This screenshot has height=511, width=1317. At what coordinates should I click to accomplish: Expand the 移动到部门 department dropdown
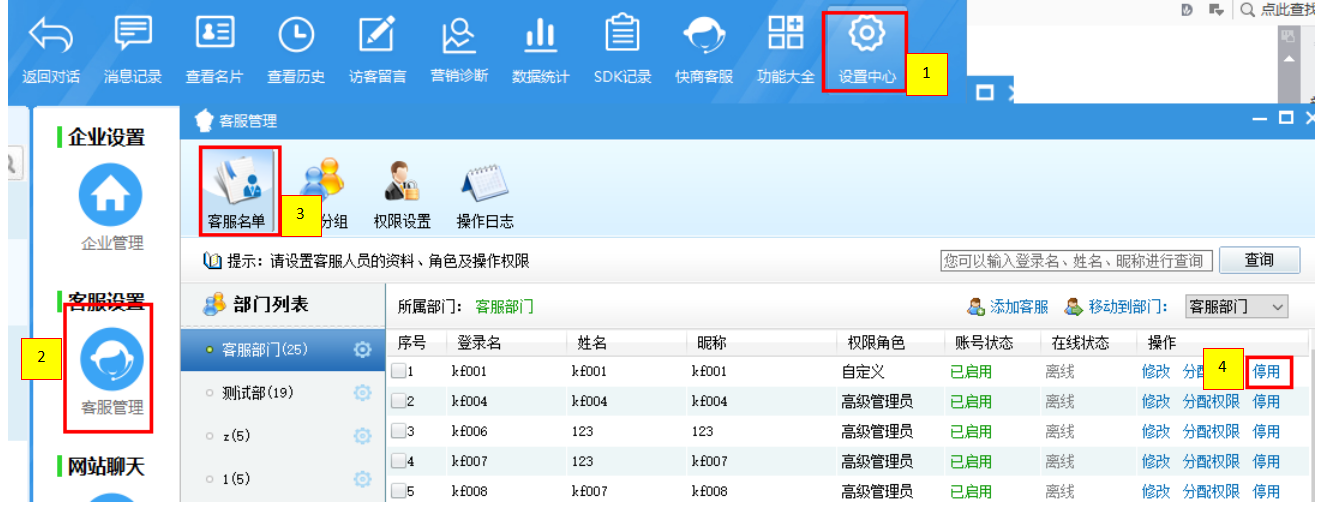pos(1236,307)
